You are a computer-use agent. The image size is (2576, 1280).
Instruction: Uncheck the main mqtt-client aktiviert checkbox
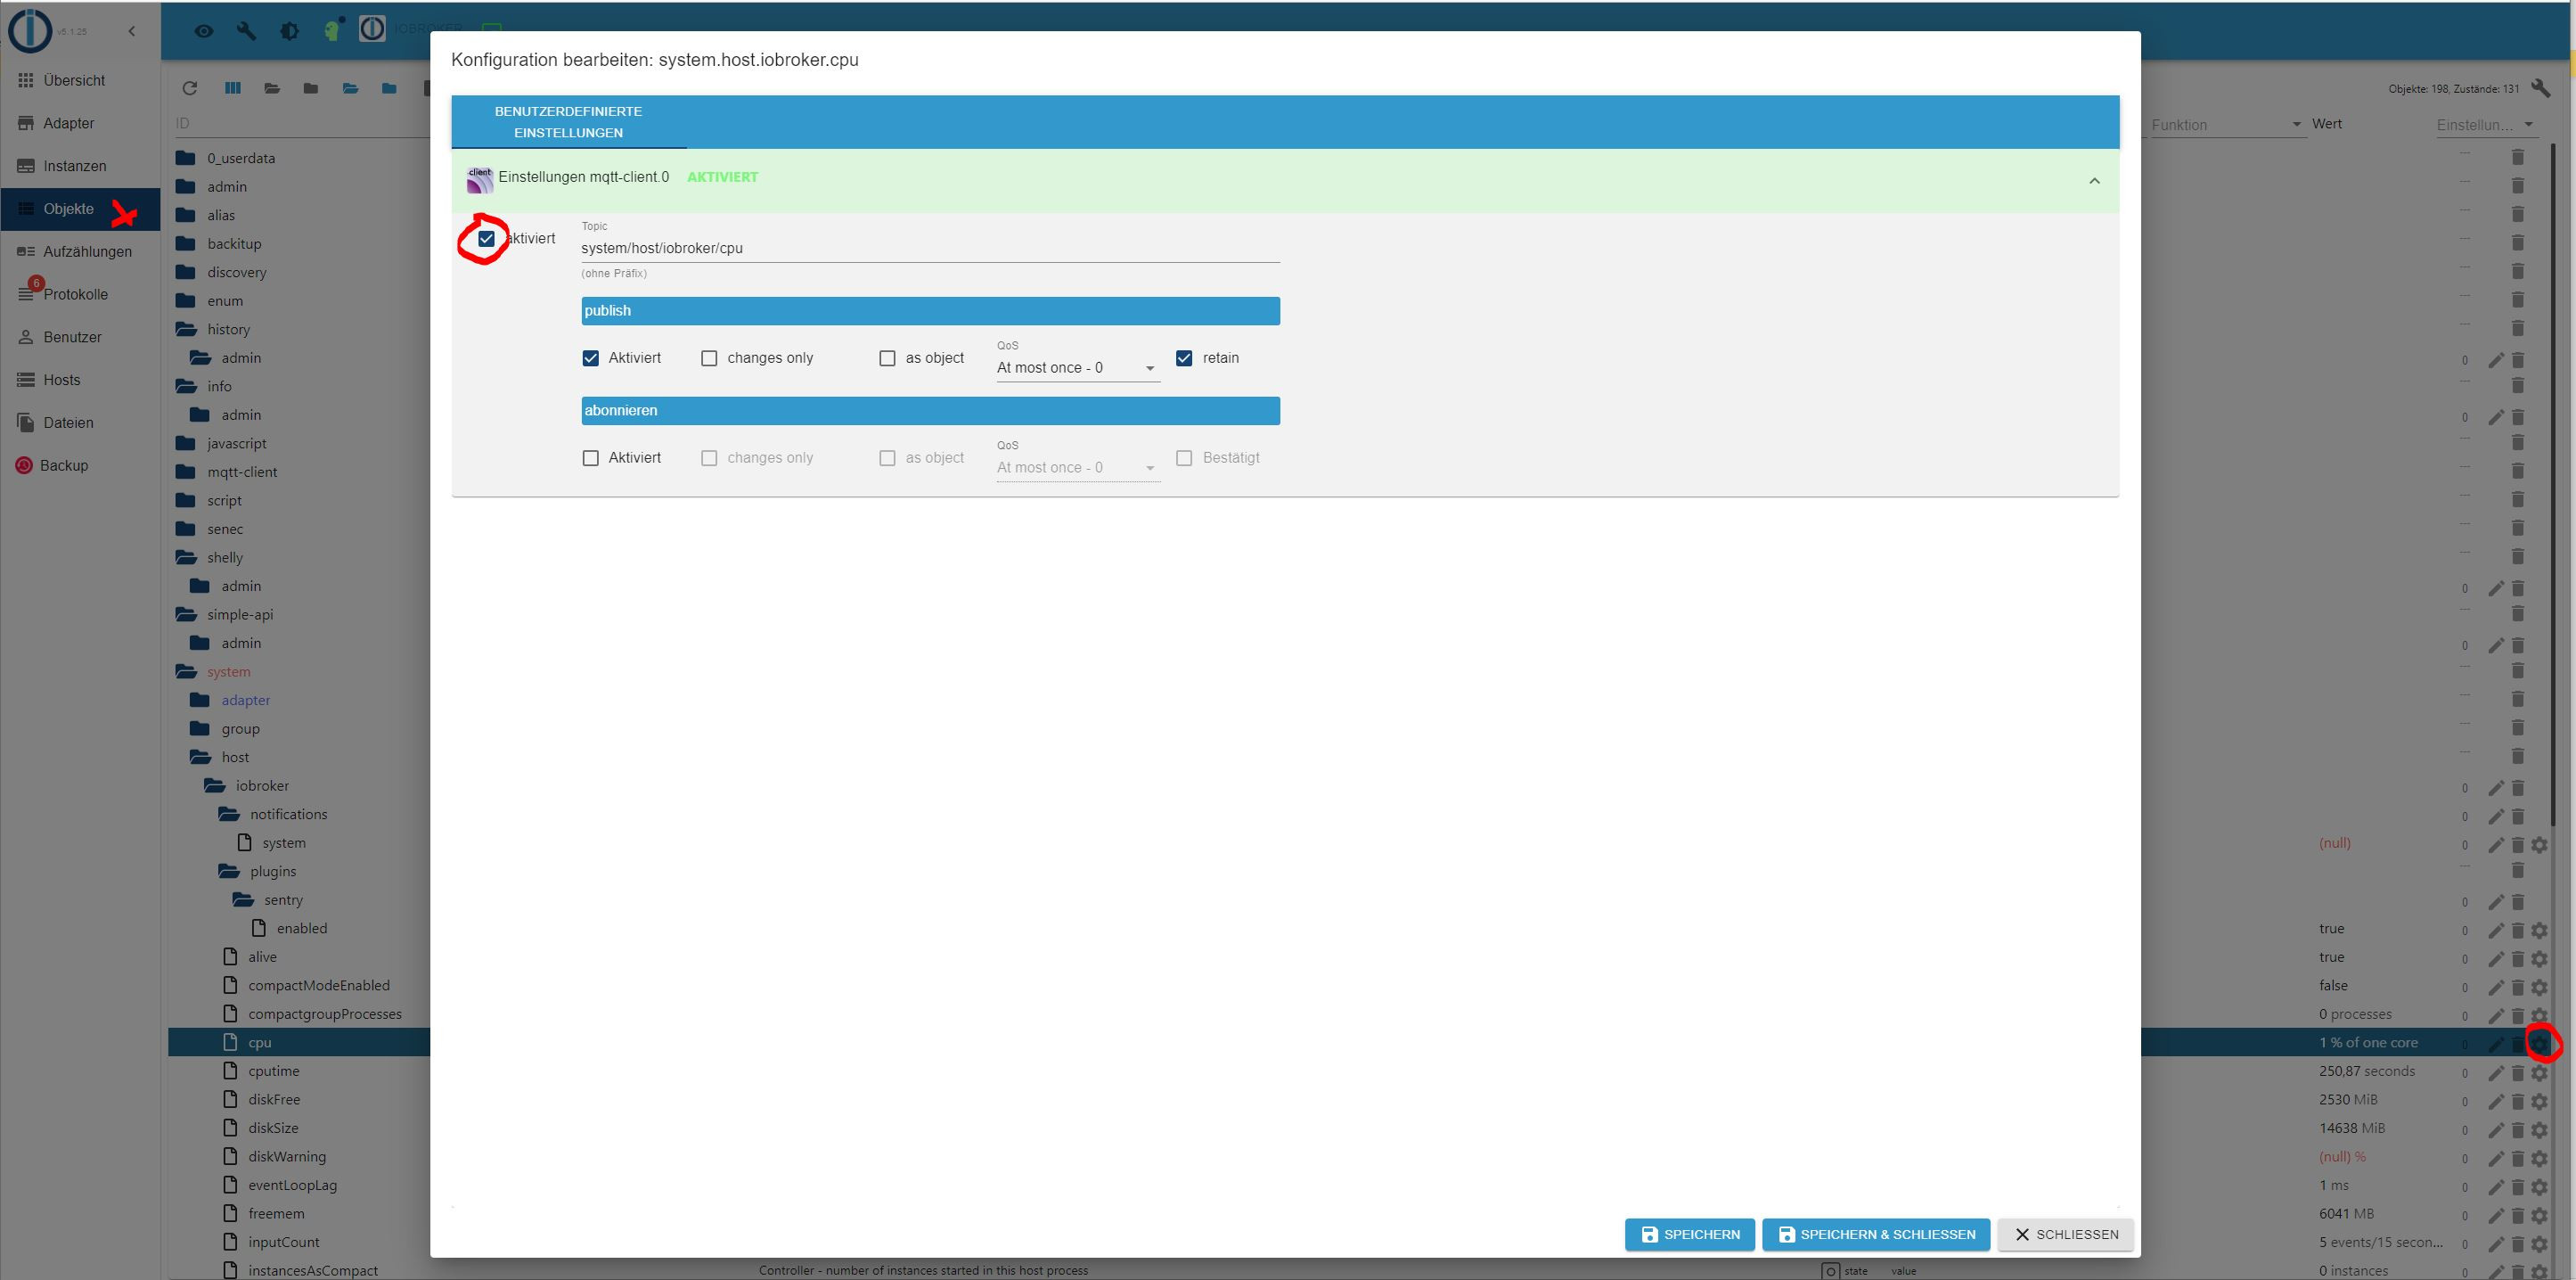coord(487,239)
